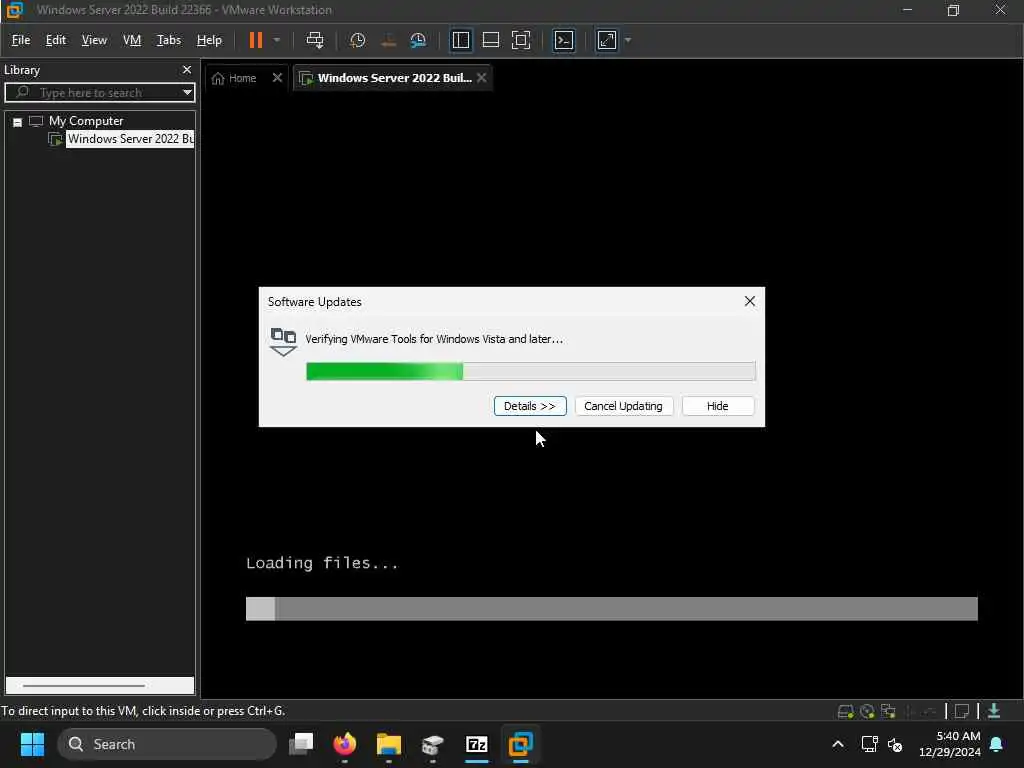The height and width of the screenshot is (768, 1024).
Task: Close the Home tab
Action: click(277, 78)
